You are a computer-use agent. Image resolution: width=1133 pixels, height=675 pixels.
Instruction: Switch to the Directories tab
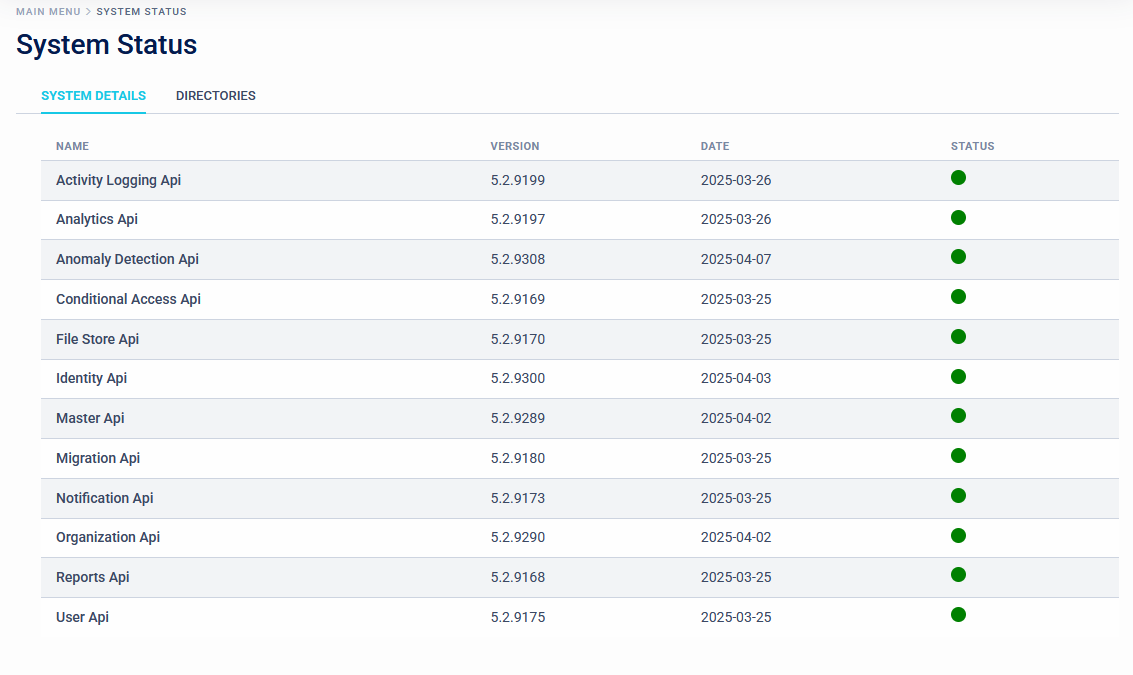pos(216,96)
